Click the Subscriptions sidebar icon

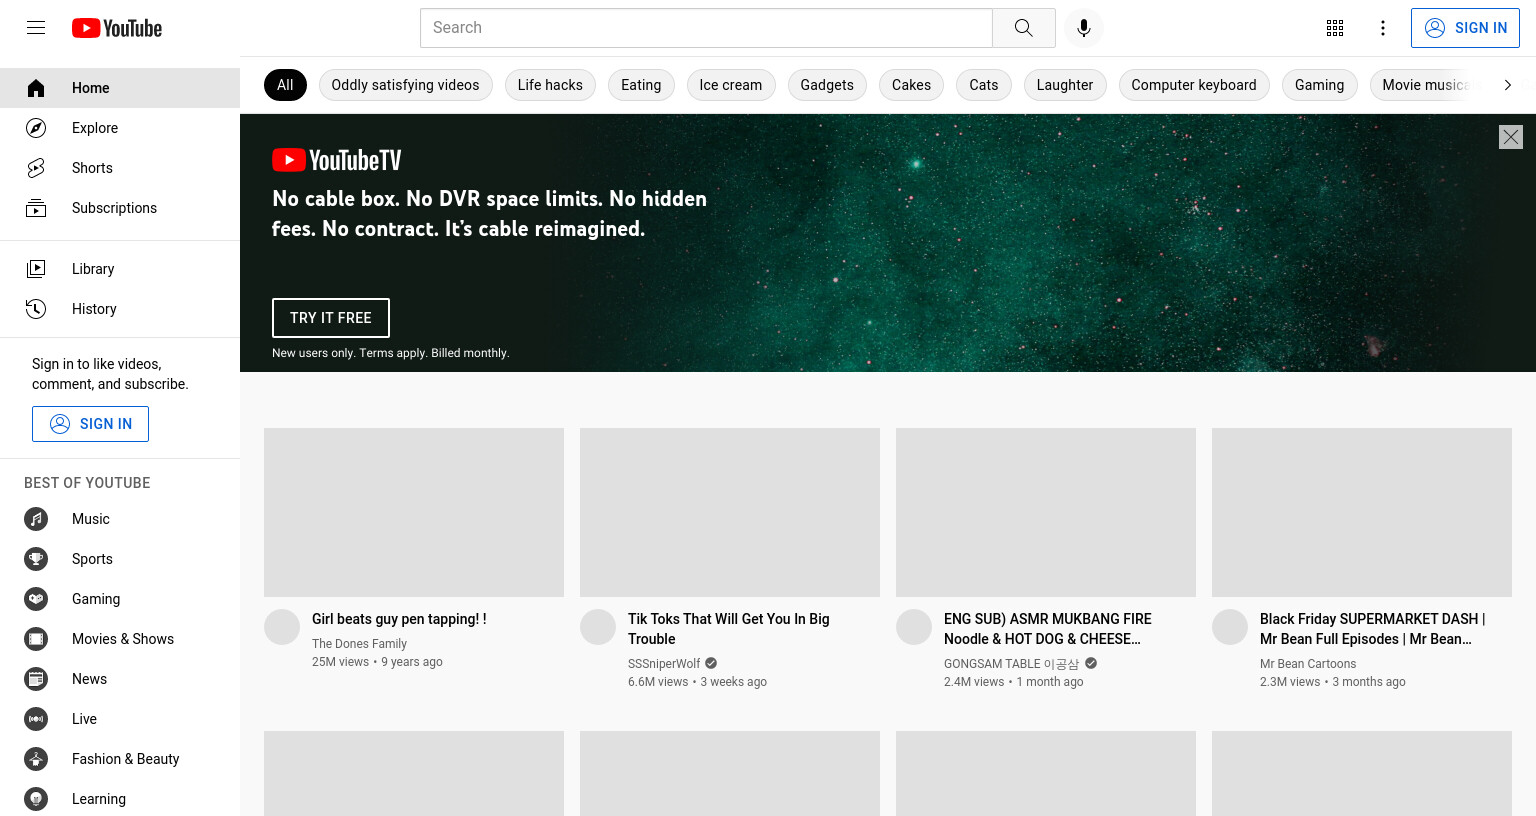(36, 208)
